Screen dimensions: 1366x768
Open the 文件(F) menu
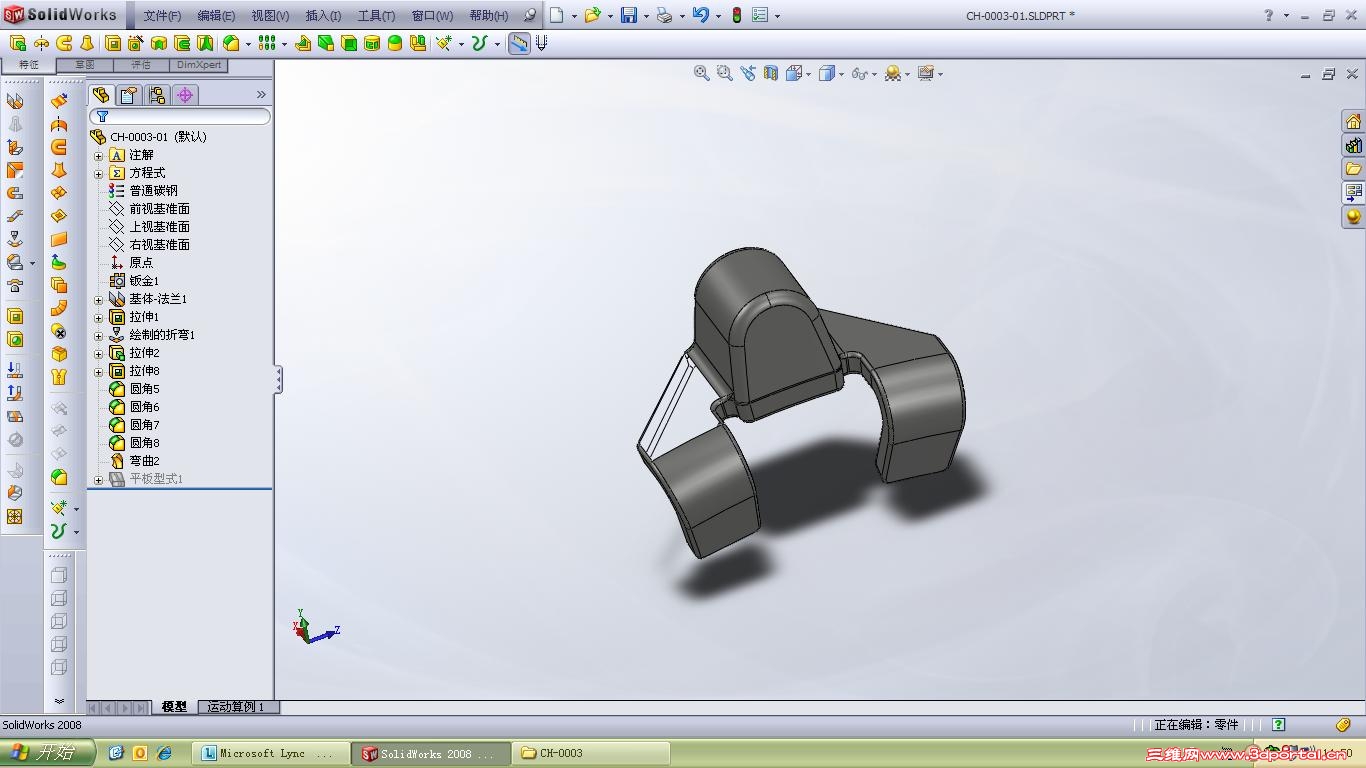coord(162,16)
